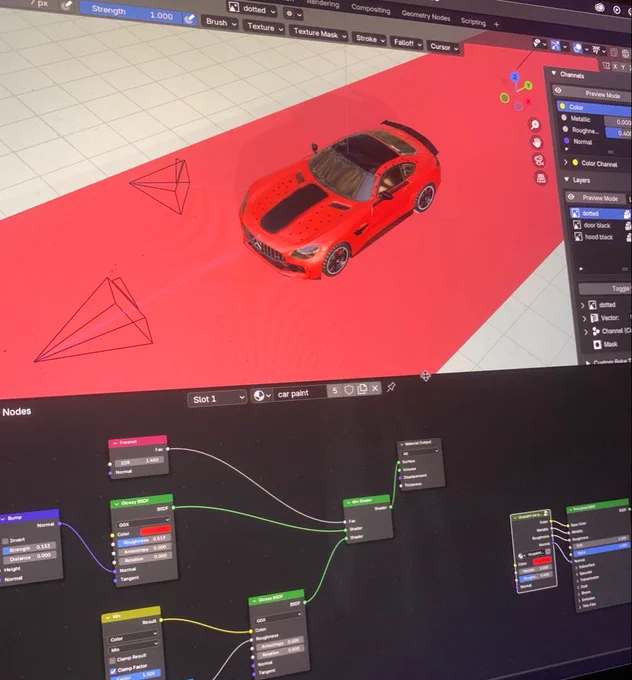The height and width of the screenshot is (680, 632).
Task: Open the Scripting workspace tab
Action: click(x=473, y=22)
